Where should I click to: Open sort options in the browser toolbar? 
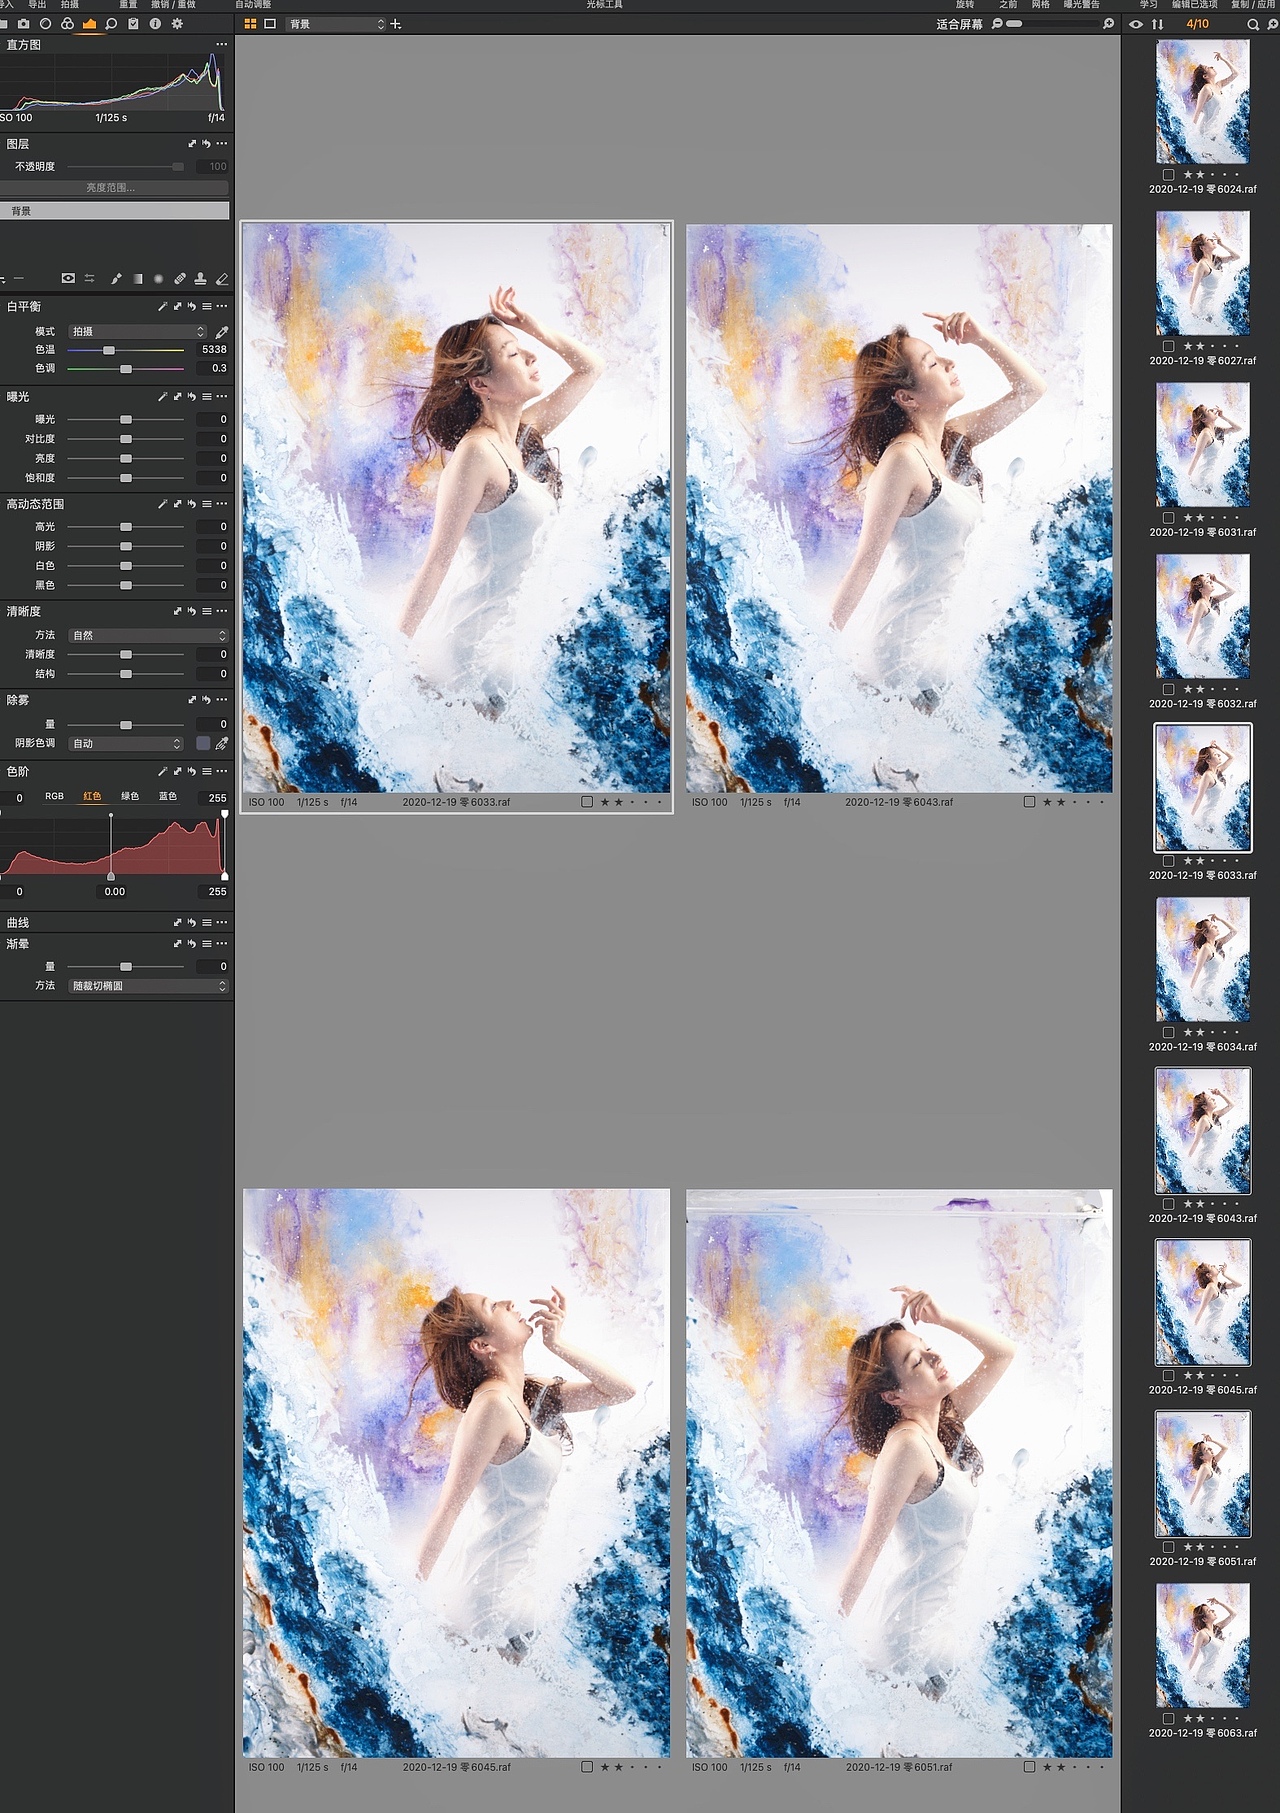(x=1157, y=24)
